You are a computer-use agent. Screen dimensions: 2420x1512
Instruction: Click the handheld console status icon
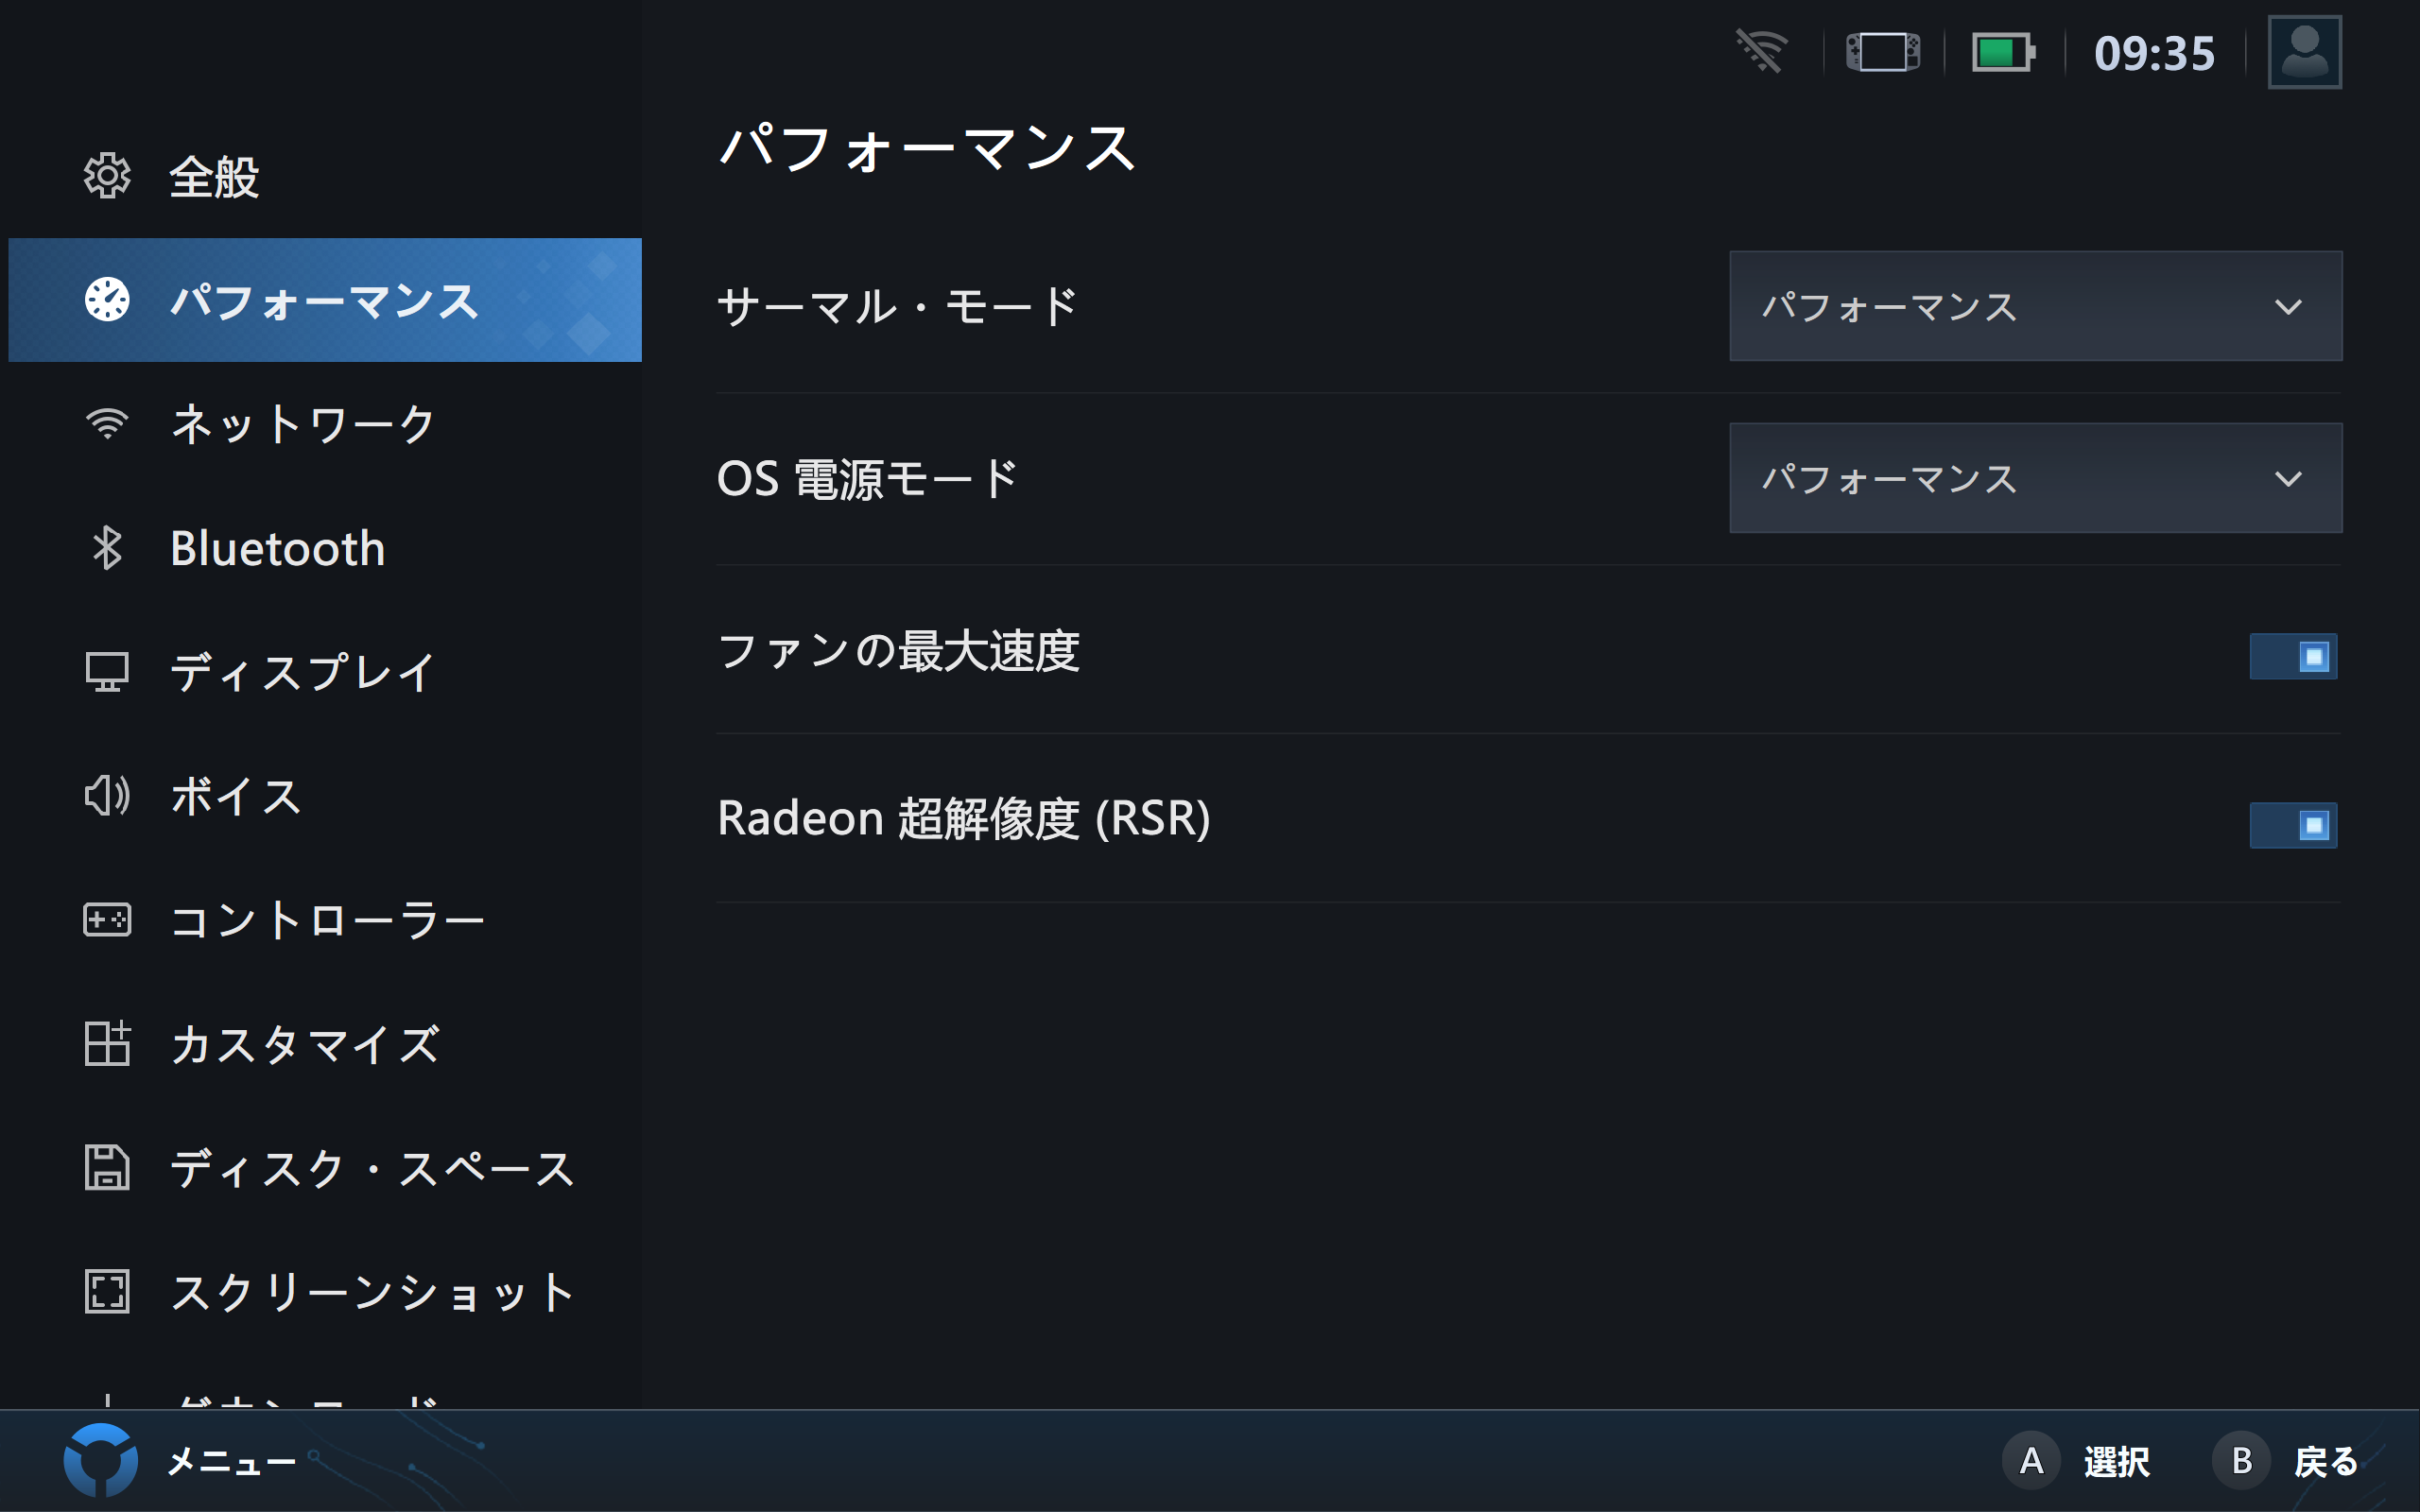tap(1882, 52)
